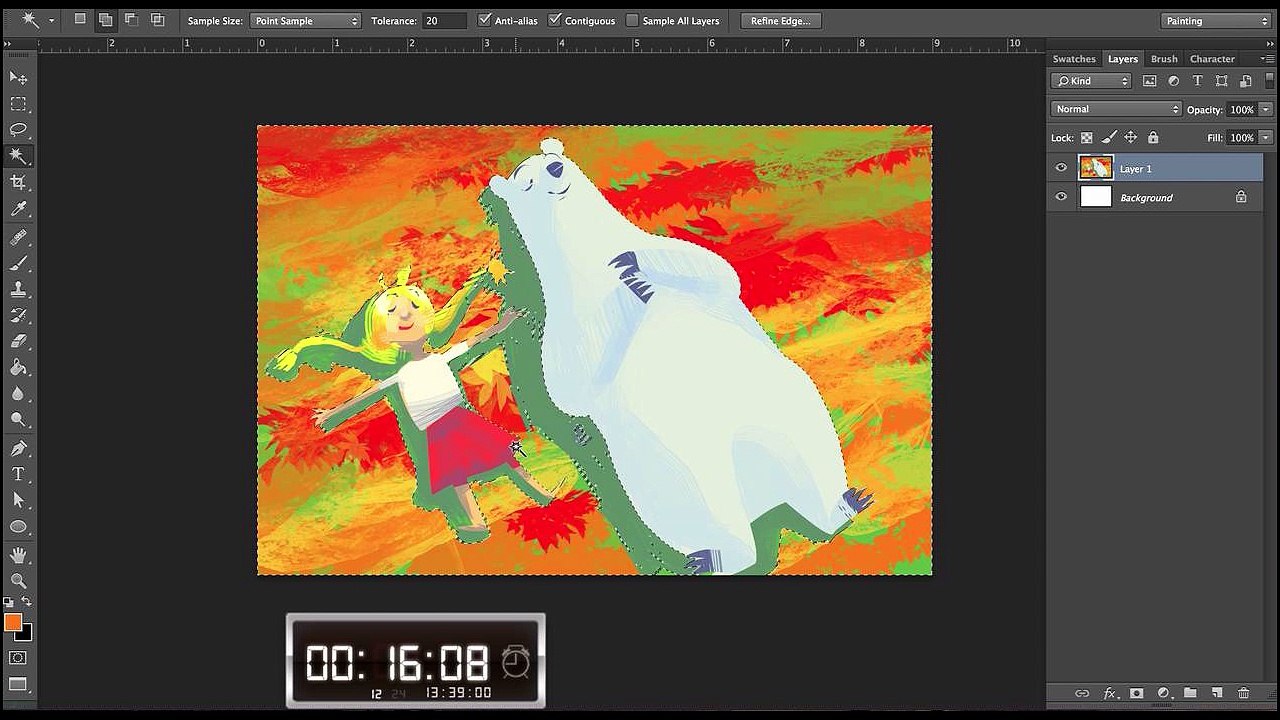The height and width of the screenshot is (720, 1280).
Task: Open the Layers panel options menu
Action: 1267,59
